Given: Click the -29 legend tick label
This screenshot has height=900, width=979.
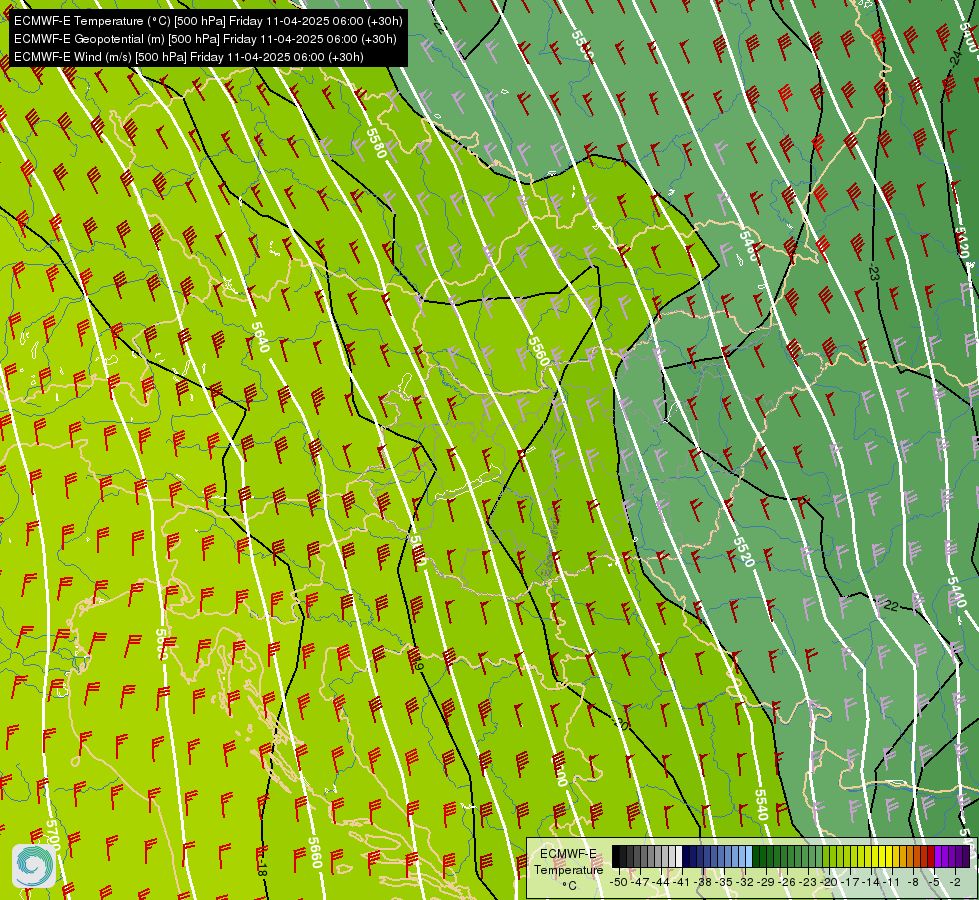Looking at the screenshot, I should [765, 882].
